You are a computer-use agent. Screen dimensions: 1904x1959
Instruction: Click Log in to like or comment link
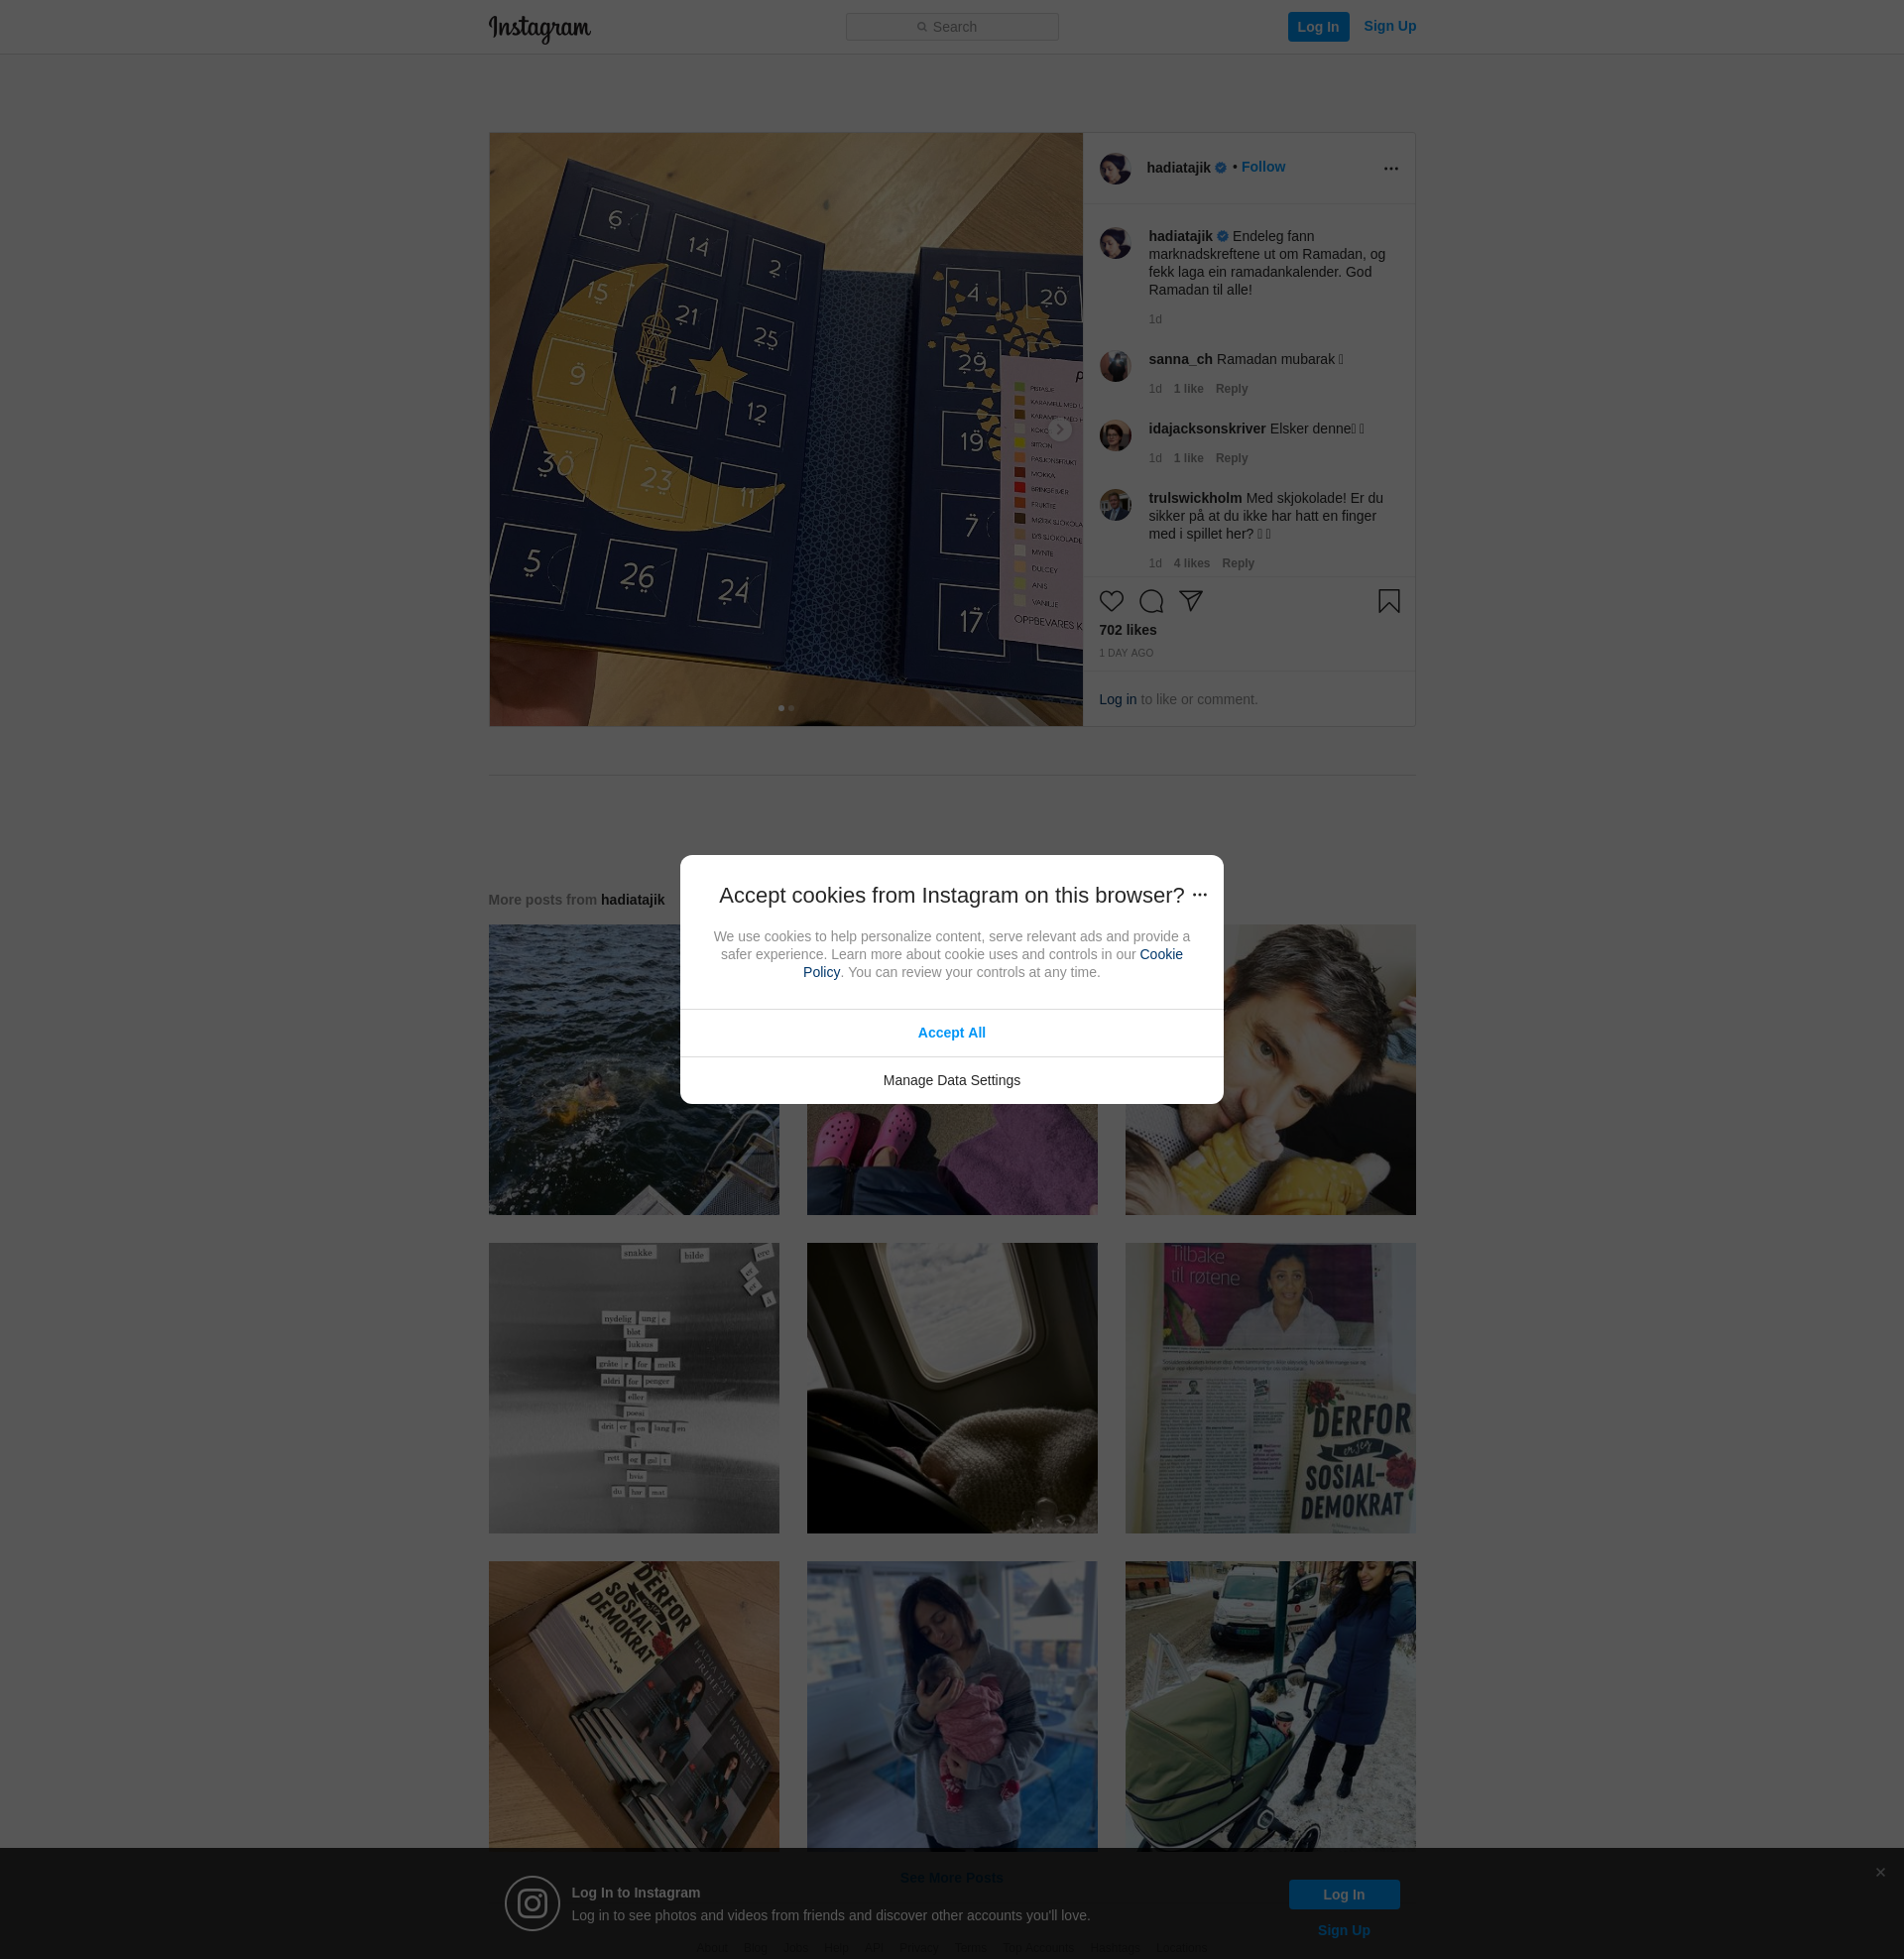1117,699
